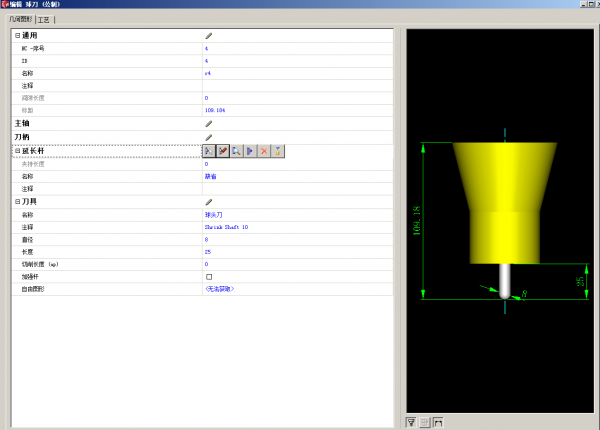
Task: Click the tool view icon below the preview
Action: click(x=411, y=422)
